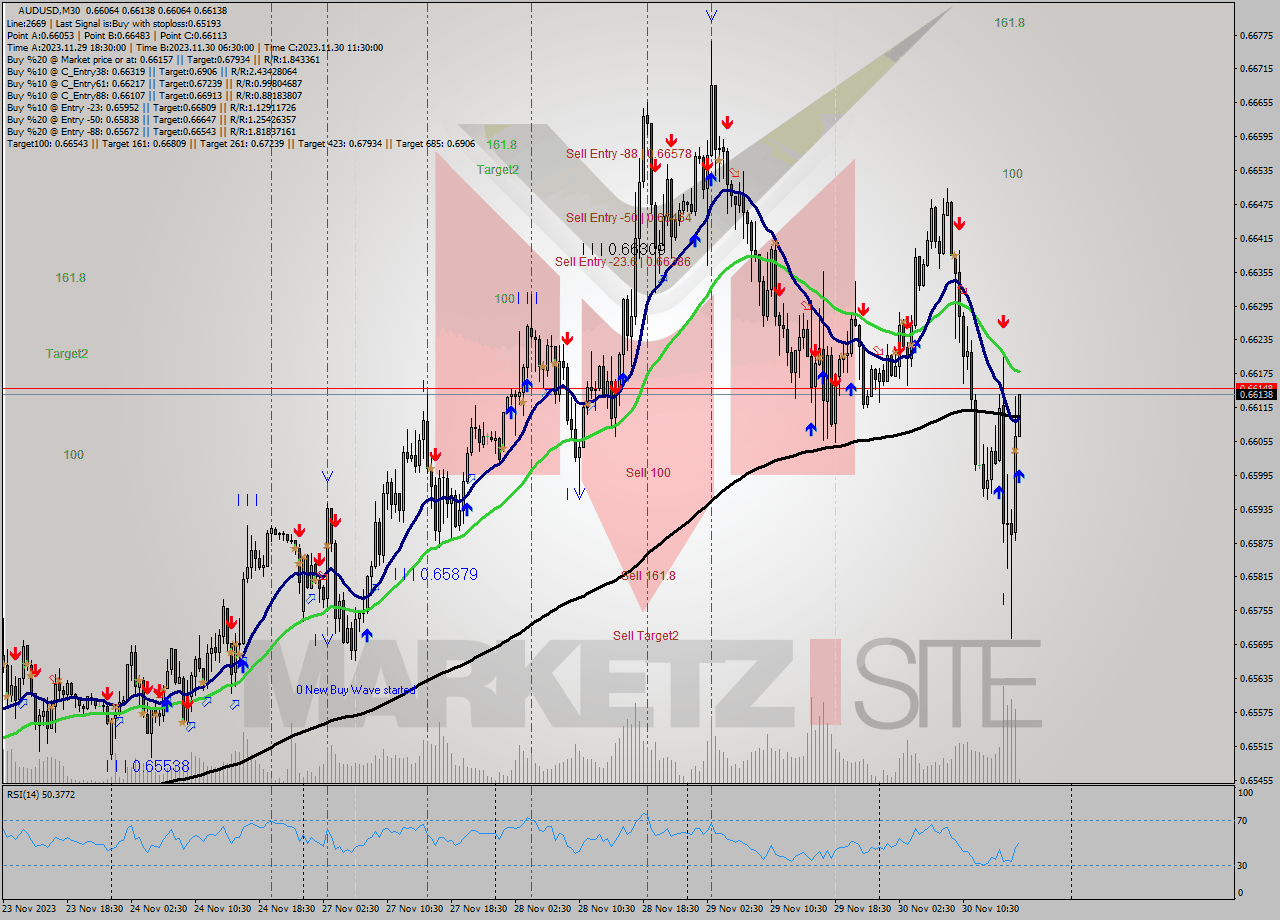Click the 0.65755 price axis label
This screenshot has height=920, width=1280.
(x=1255, y=611)
